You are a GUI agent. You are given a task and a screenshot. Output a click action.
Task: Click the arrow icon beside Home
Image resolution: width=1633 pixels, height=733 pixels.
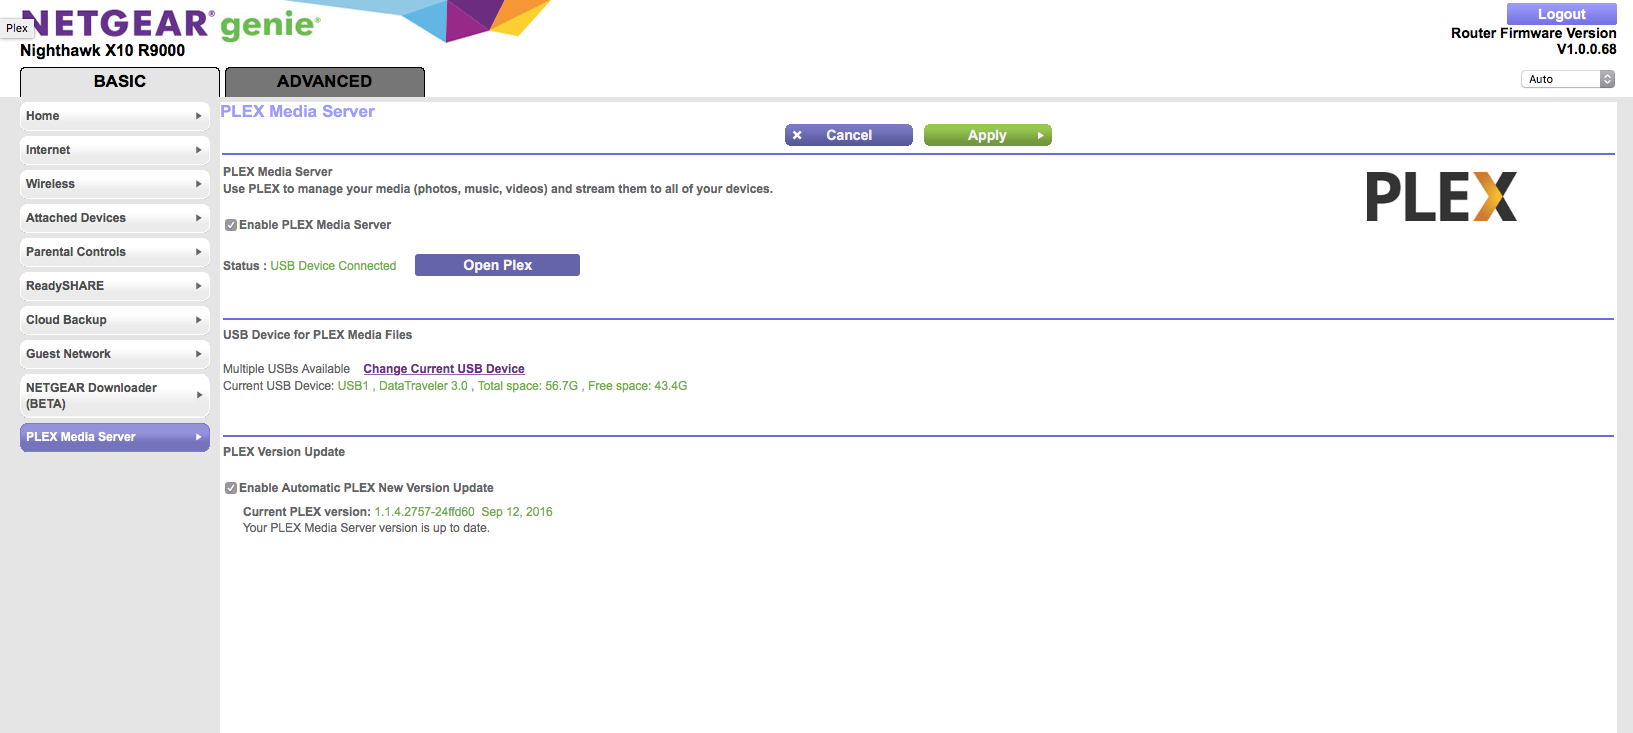(198, 116)
